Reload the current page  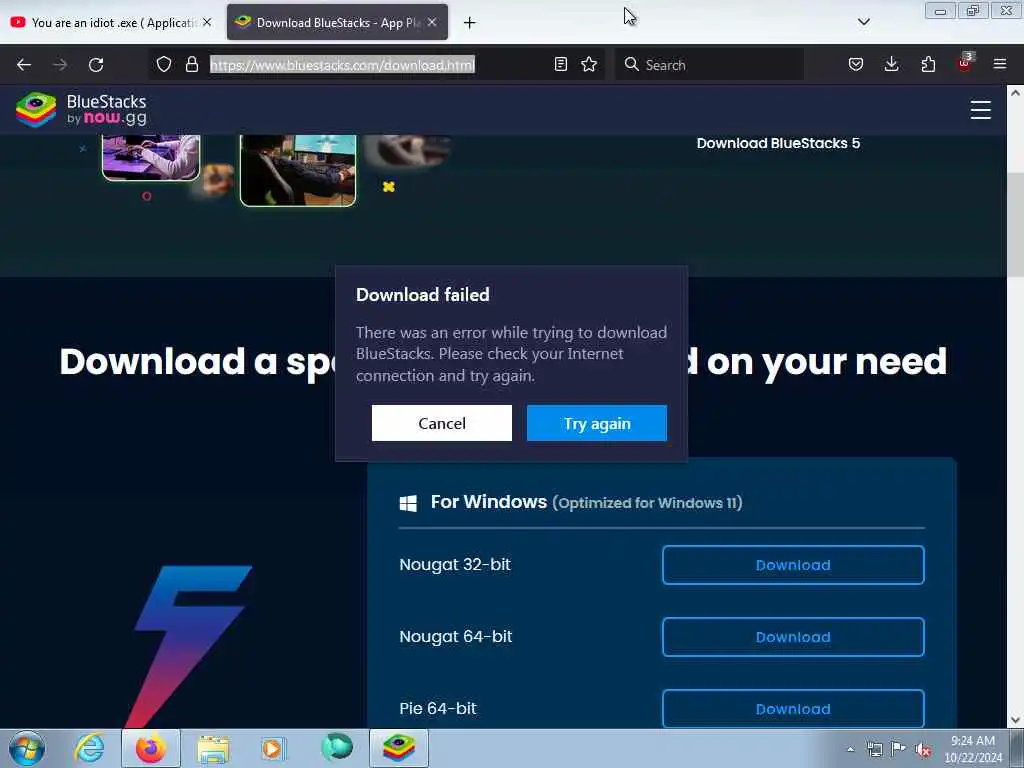click(96, 65)
